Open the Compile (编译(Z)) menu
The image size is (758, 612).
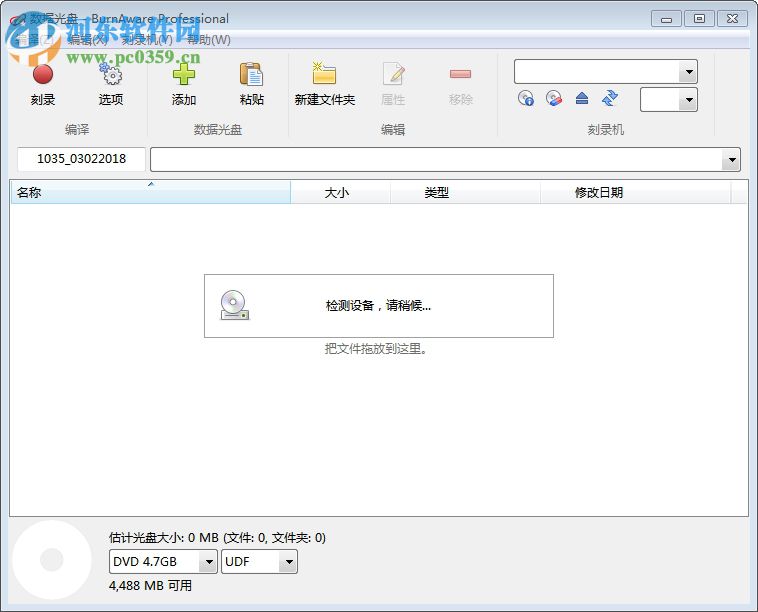[33, 40]
